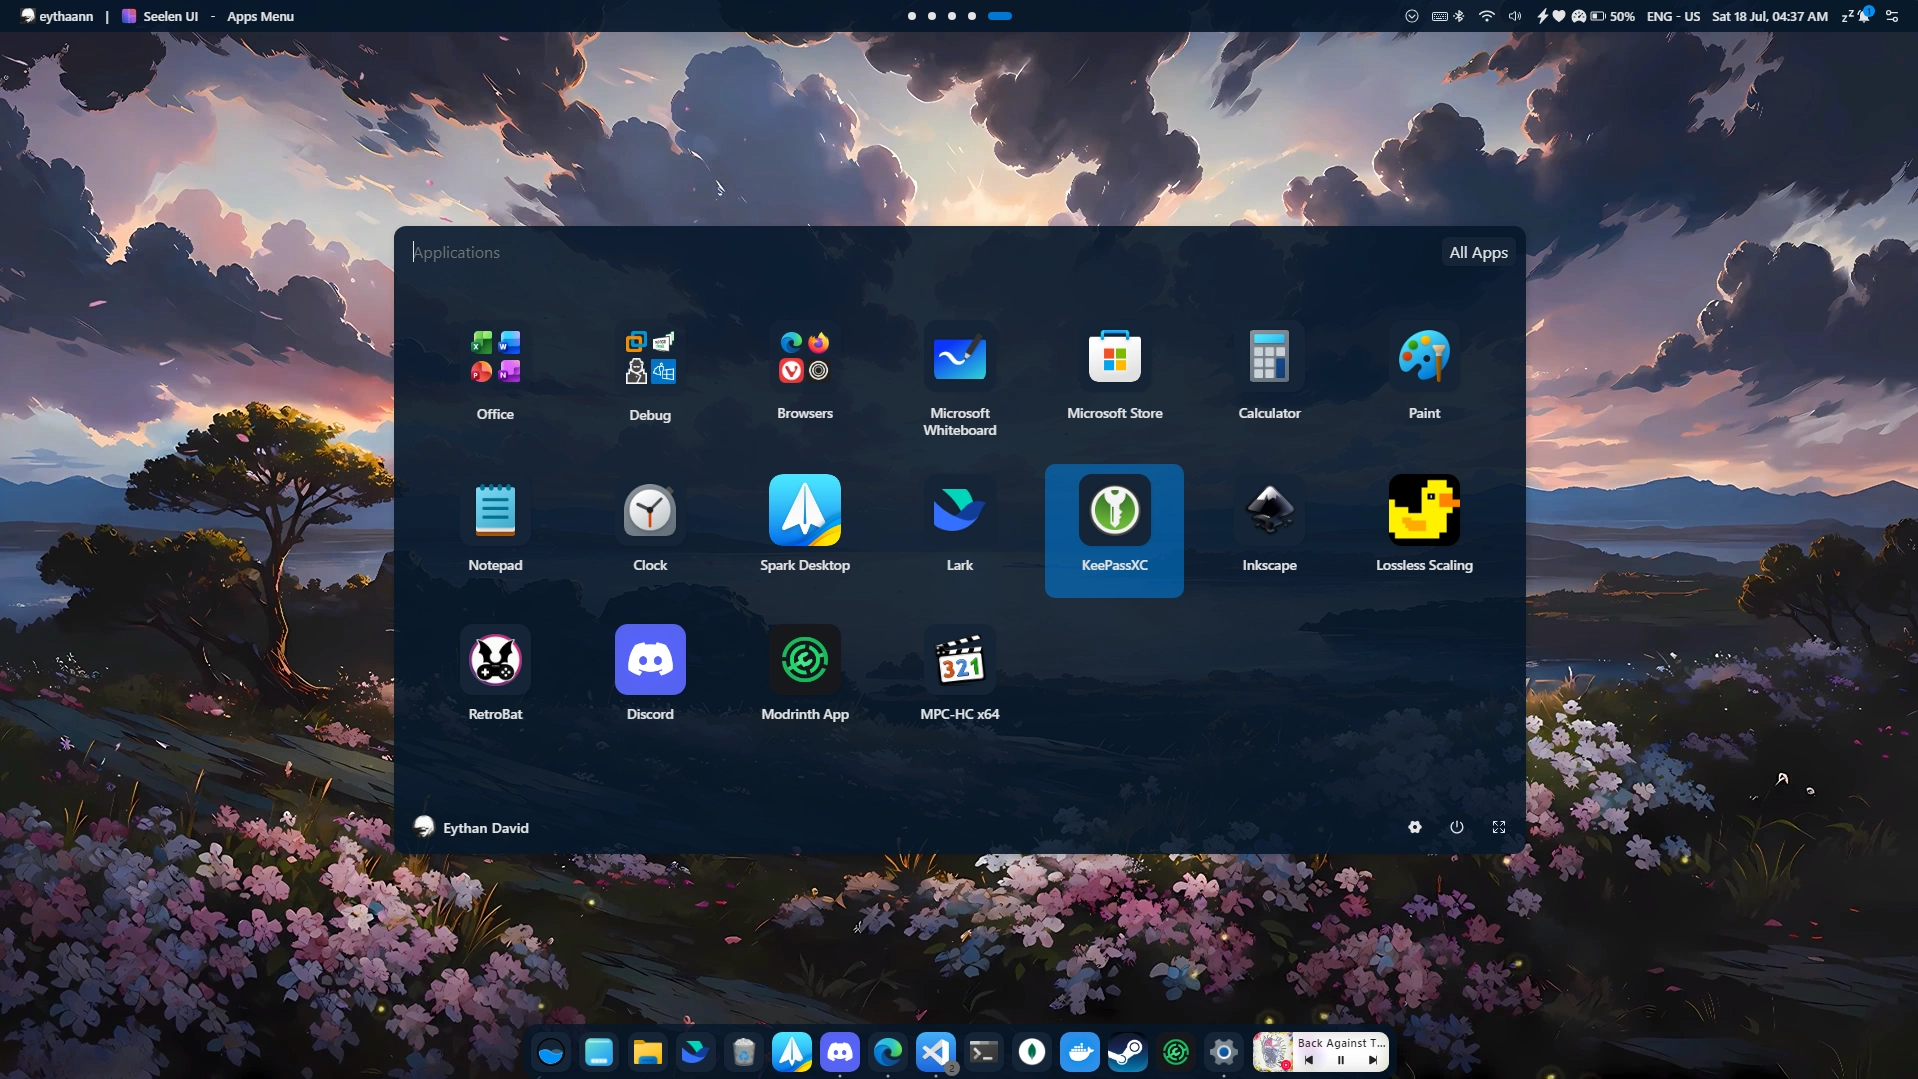Open Docker Desktop from the dock
Viewport: 1918px width, 1079px height.
(x=1080, y=1052)
